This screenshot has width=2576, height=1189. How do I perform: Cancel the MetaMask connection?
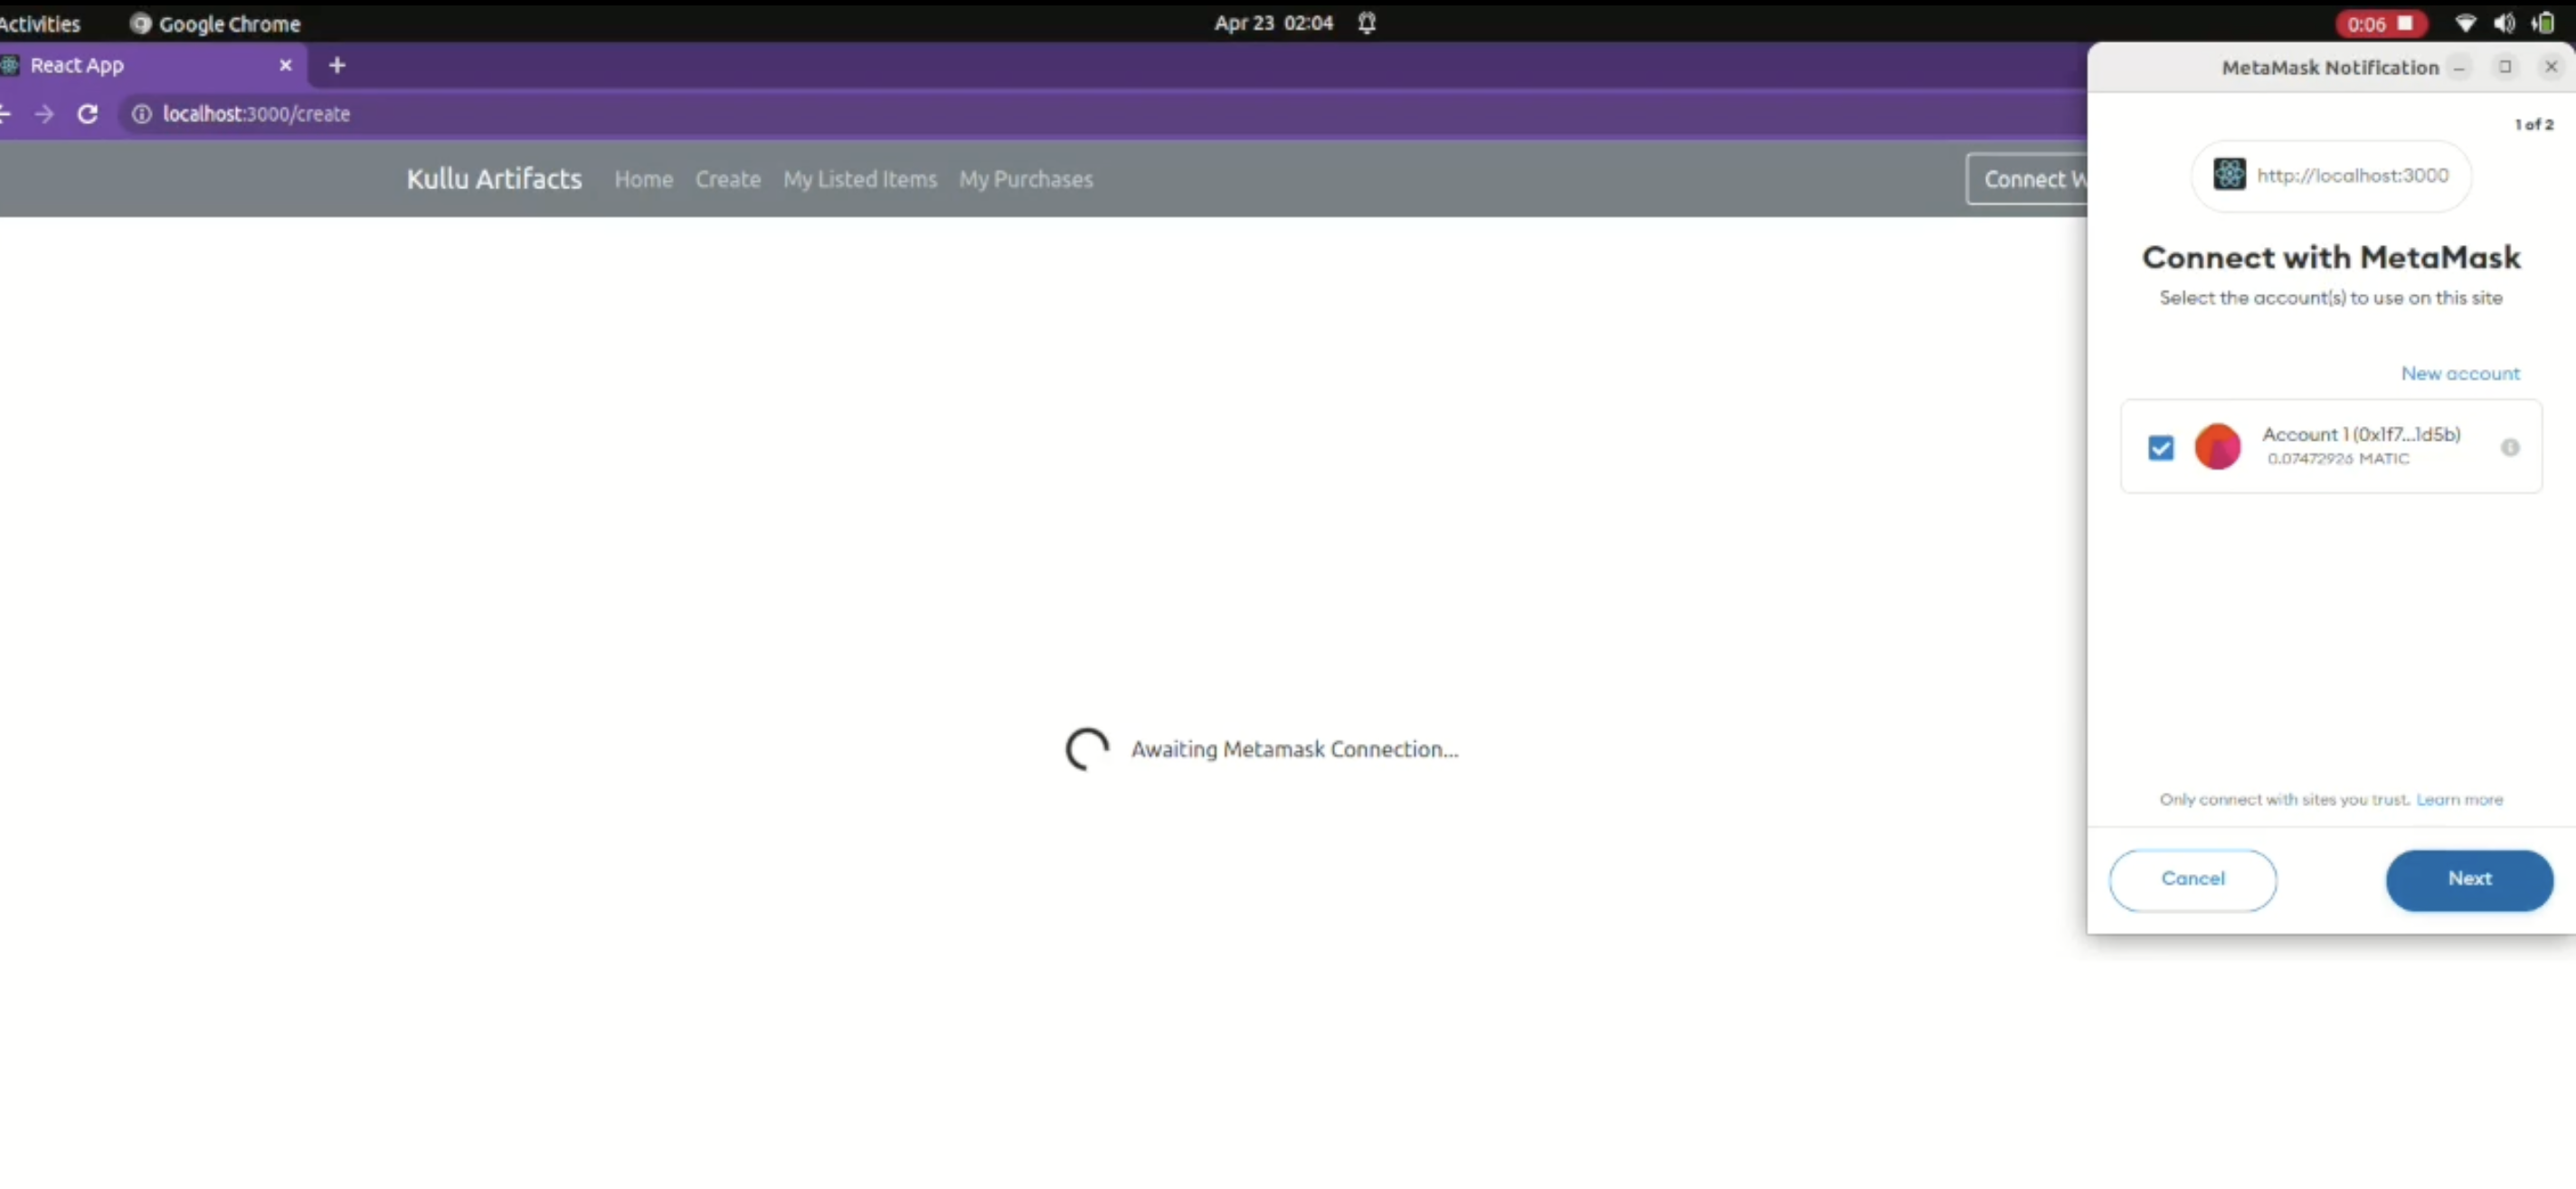tap(2192, 879)
